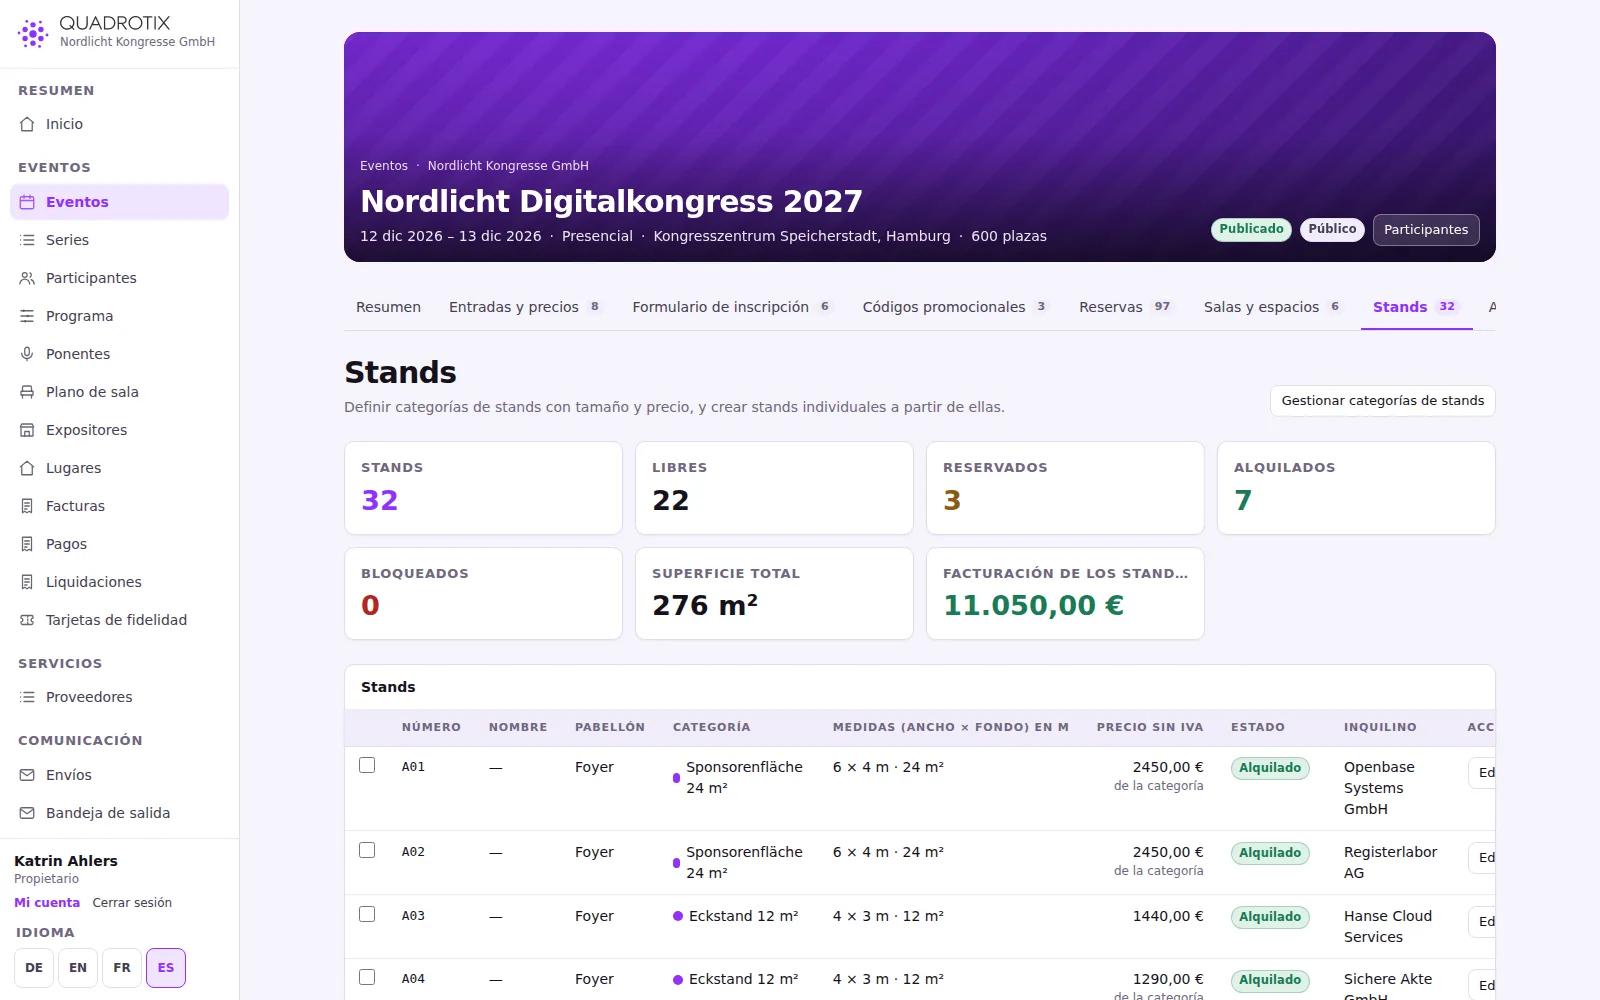Click the Bandeja de salida envelope icon
This screenshot has height=1000, width=1600.
pos(27,813)
